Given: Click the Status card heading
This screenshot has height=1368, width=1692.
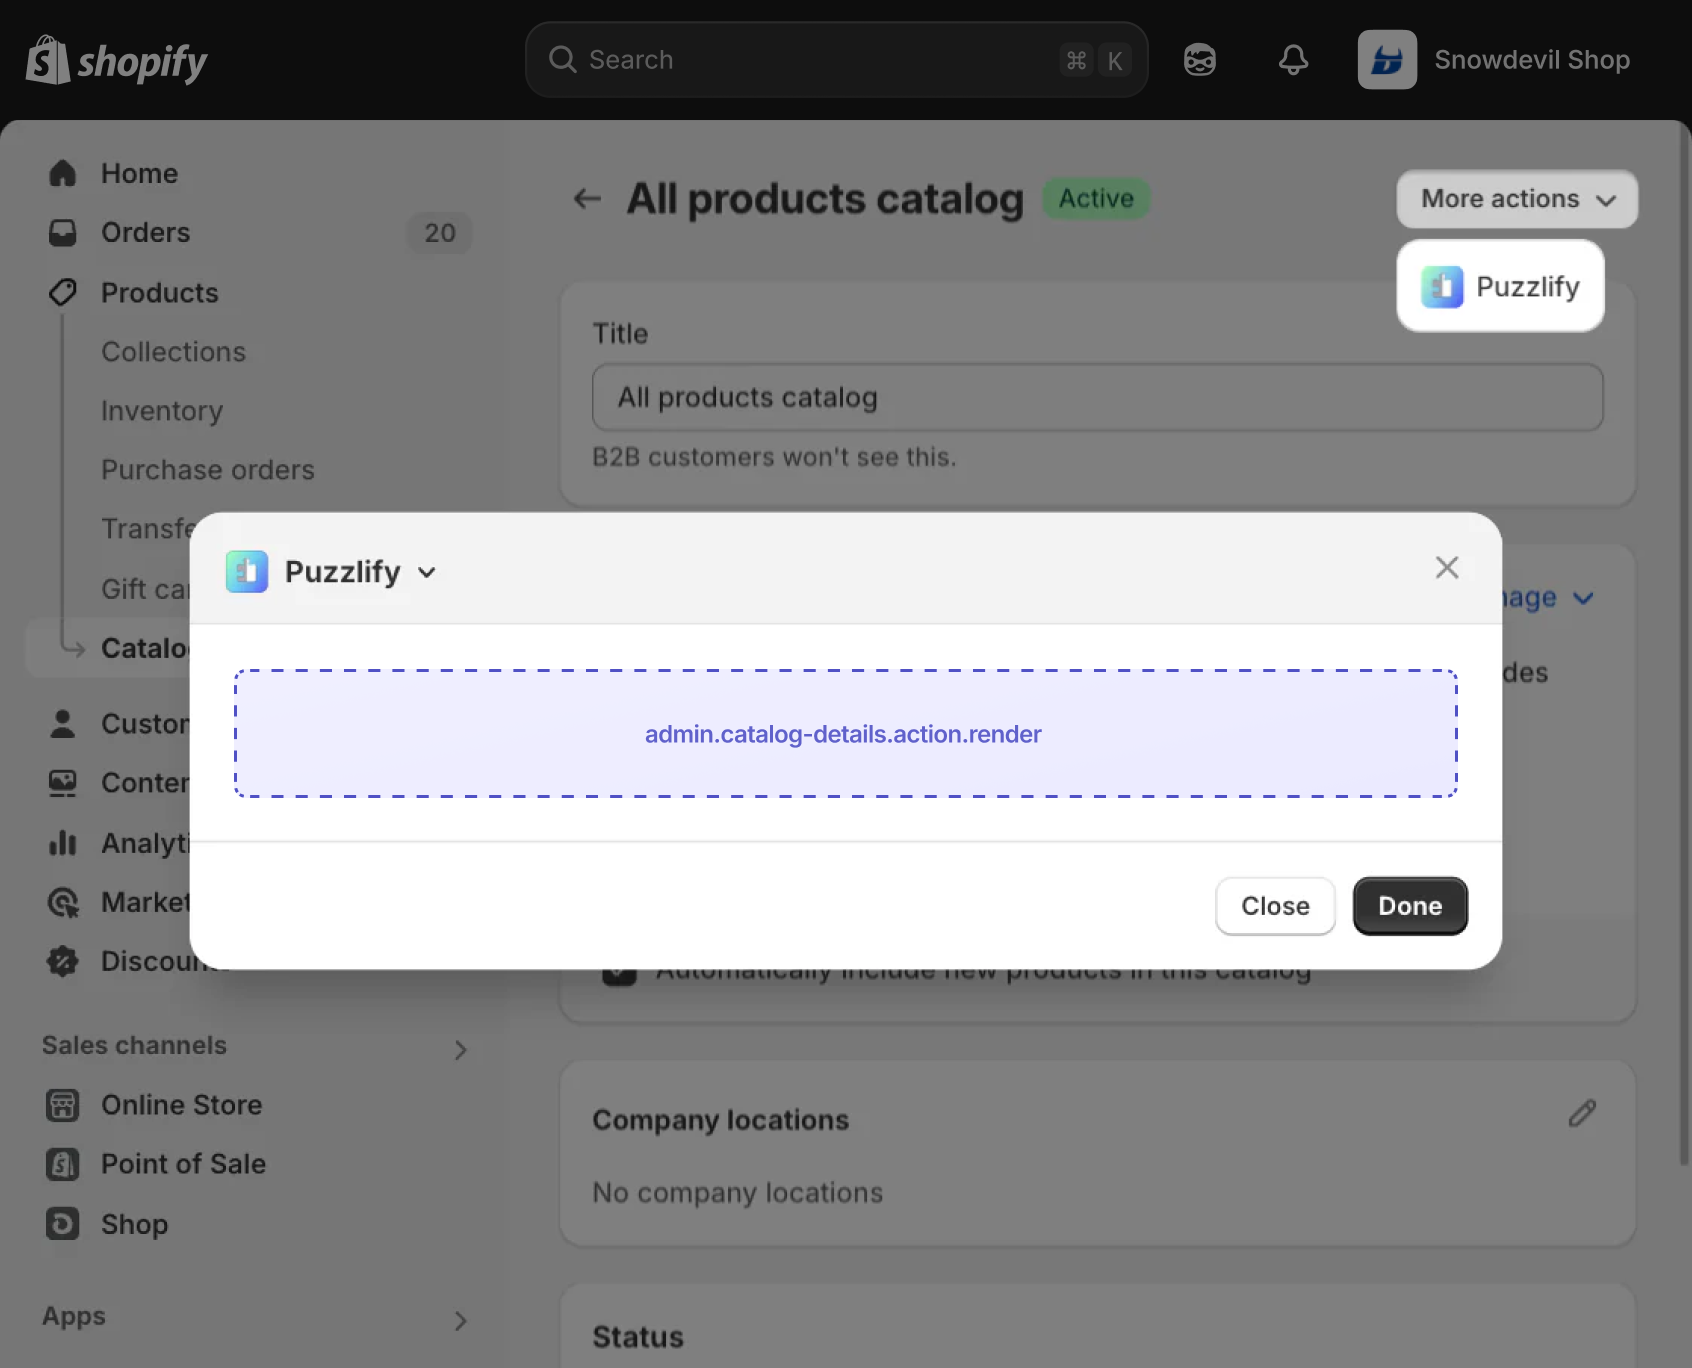Looking at the screenshot, I should [x=638, y=1337].
